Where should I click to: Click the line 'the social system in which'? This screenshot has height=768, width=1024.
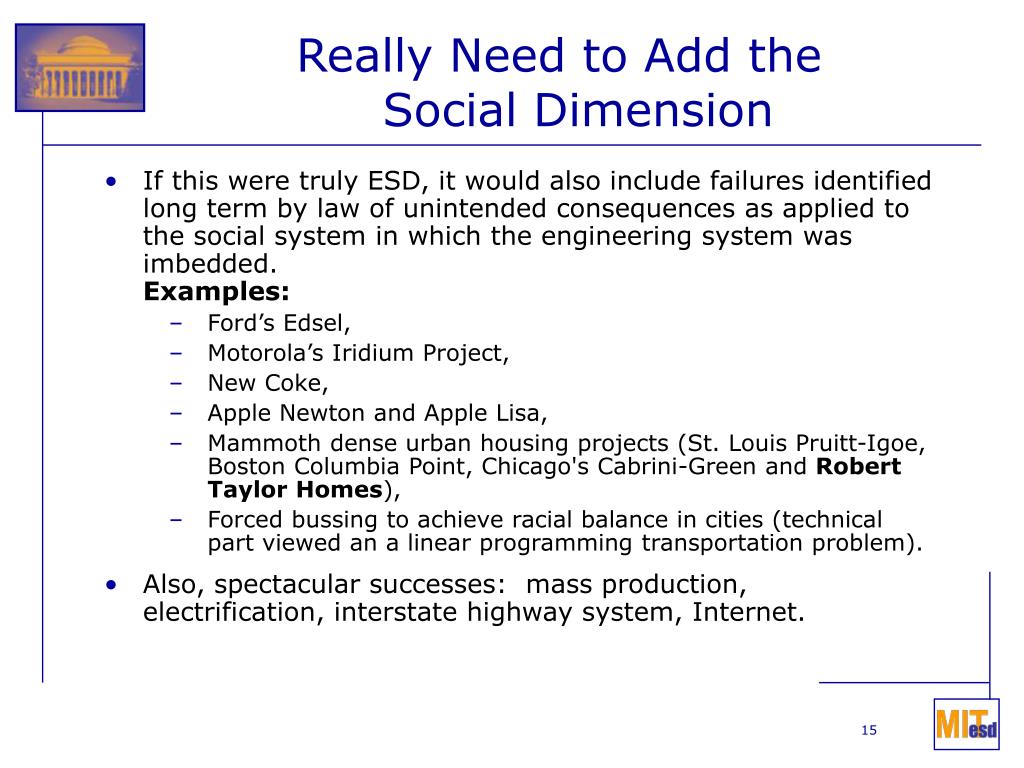497,236
